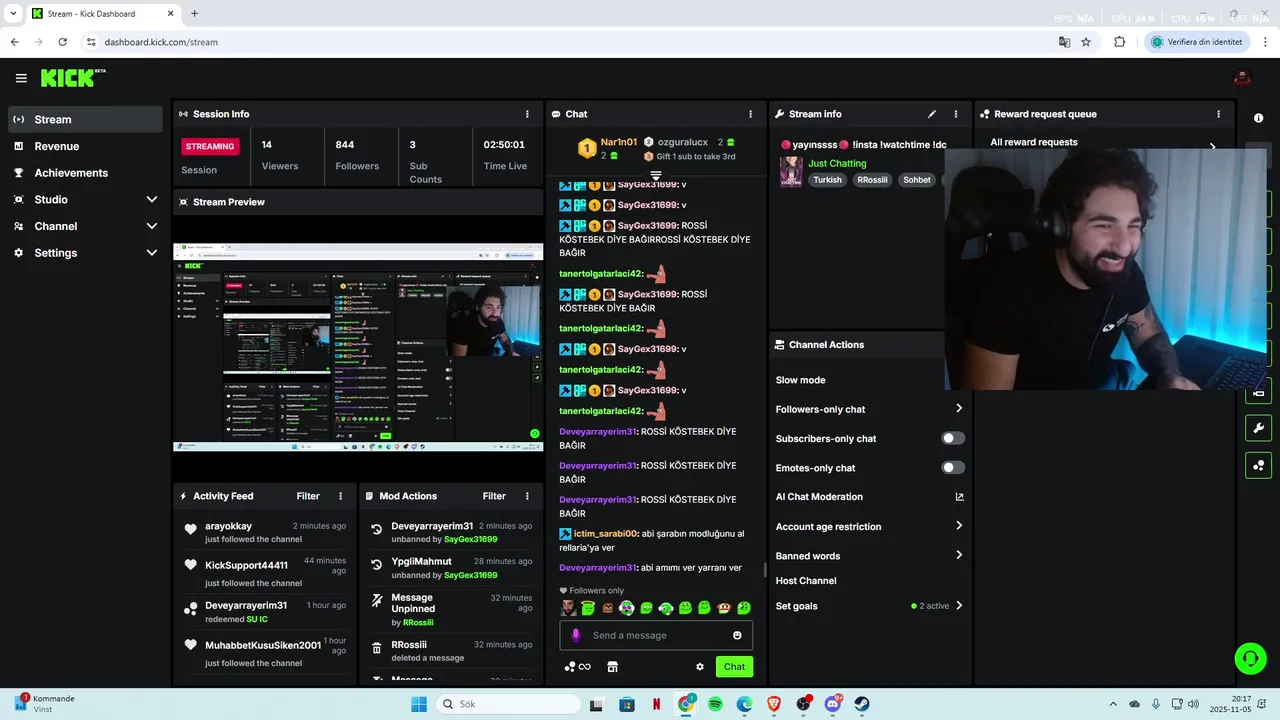Open Stream info panel three-dot menu
The height and width of the screenshot is (720, 1280).
[955, 114]
